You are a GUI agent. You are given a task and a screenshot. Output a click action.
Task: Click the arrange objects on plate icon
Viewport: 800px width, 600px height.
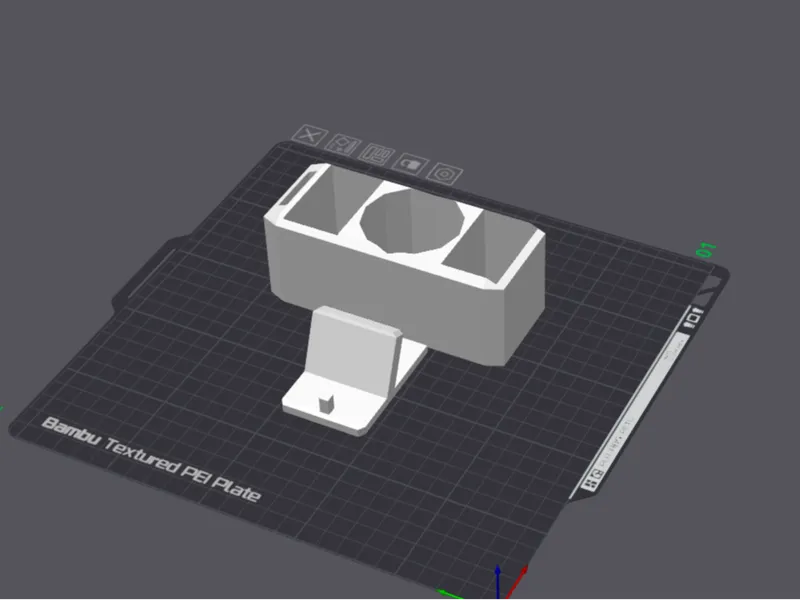tap(377, 155)
